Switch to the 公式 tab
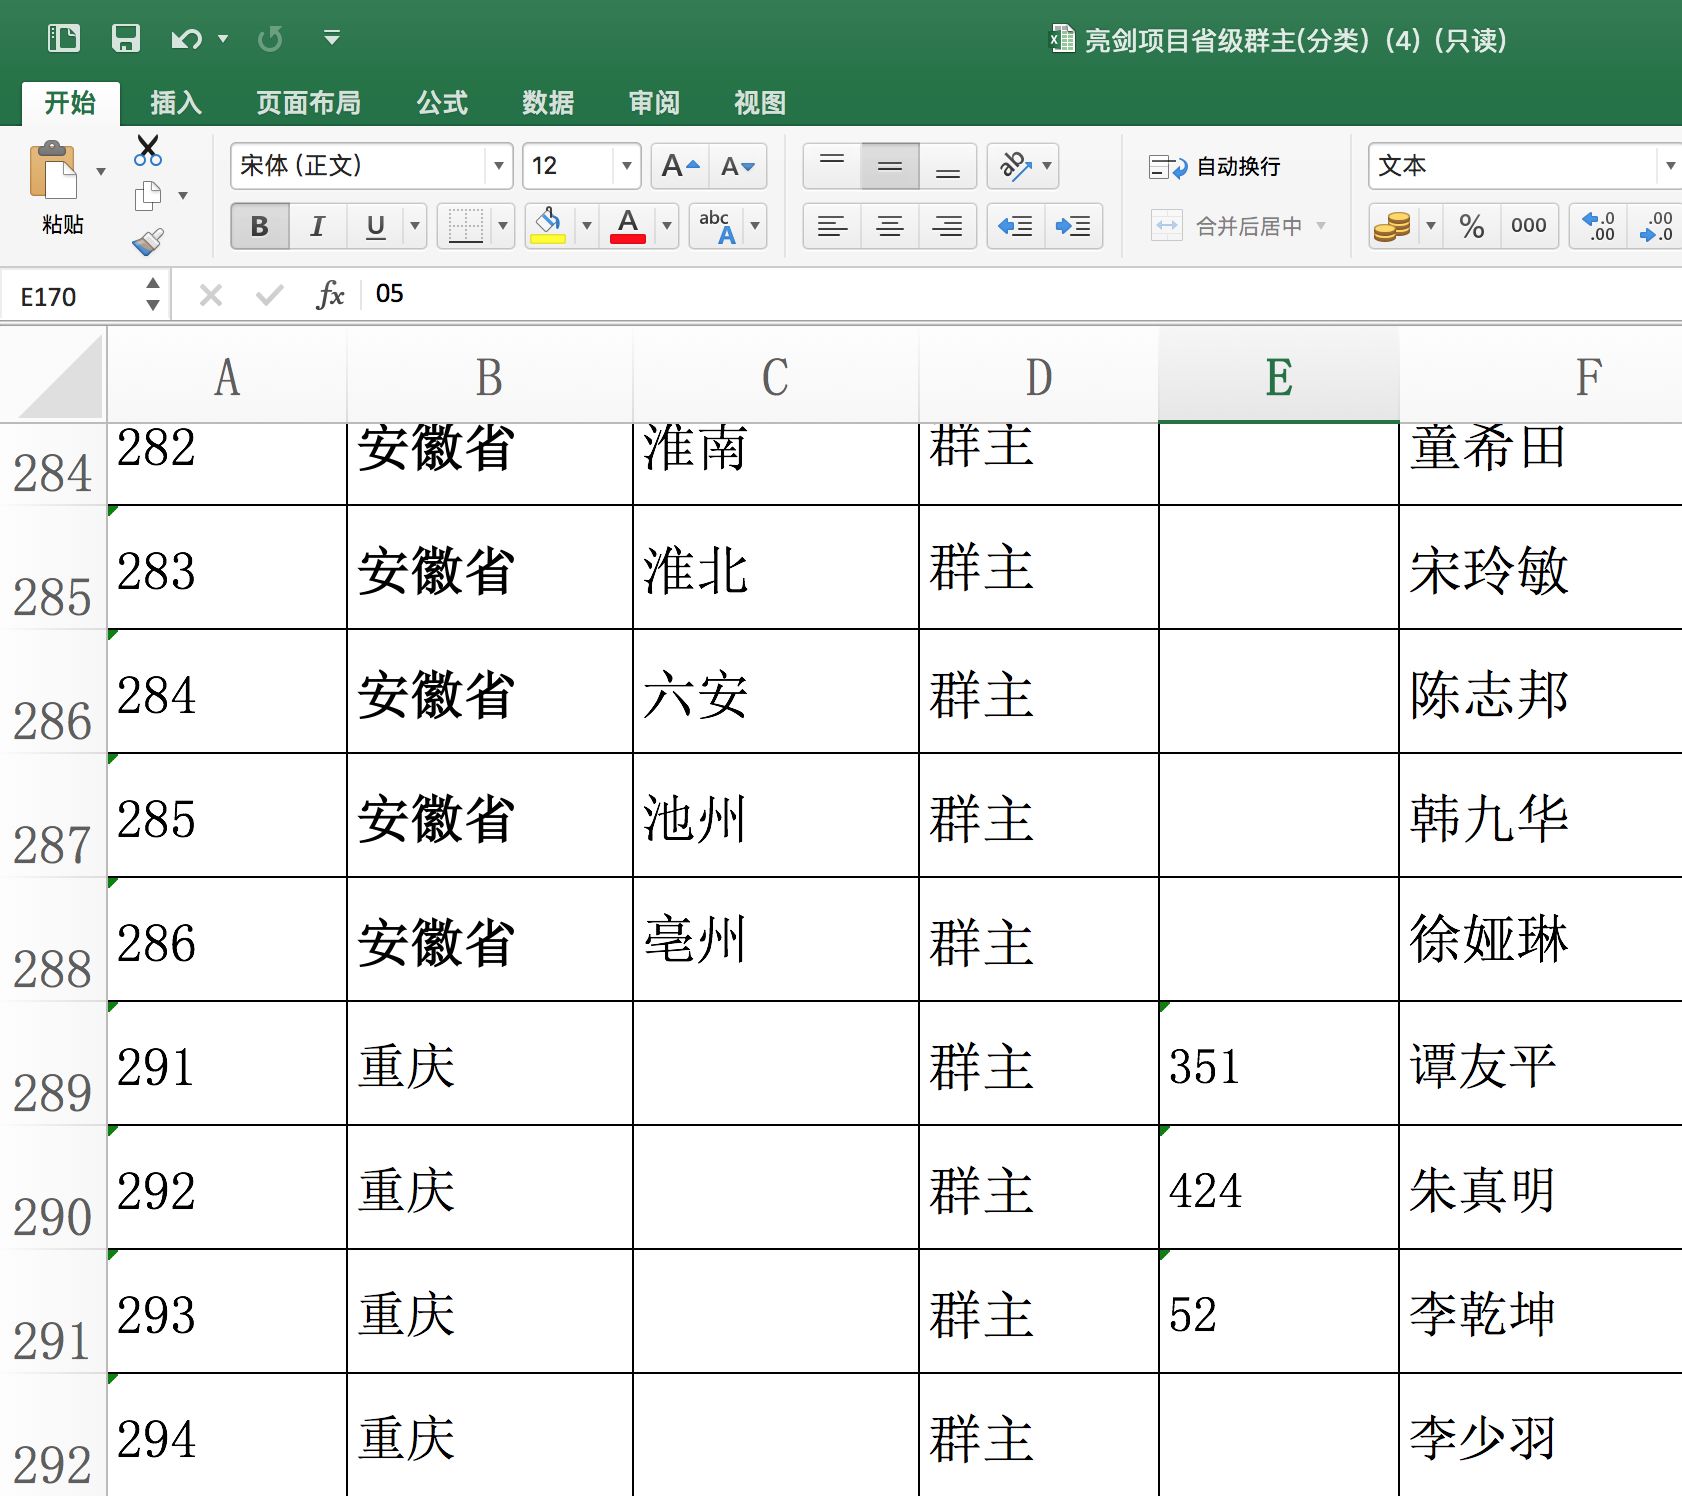This screenshot has height=1496, width=1682. coord(442,103)
